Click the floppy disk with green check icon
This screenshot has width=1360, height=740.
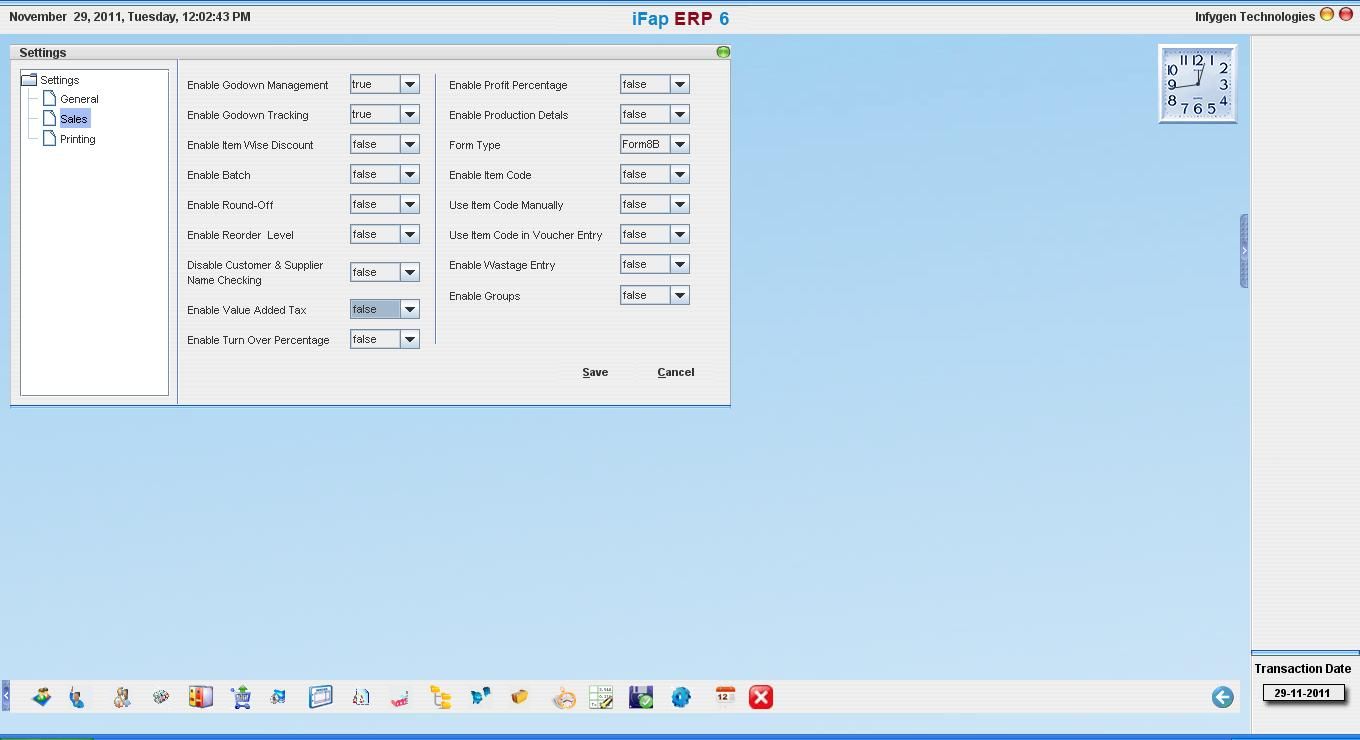[x=641, y=697]
